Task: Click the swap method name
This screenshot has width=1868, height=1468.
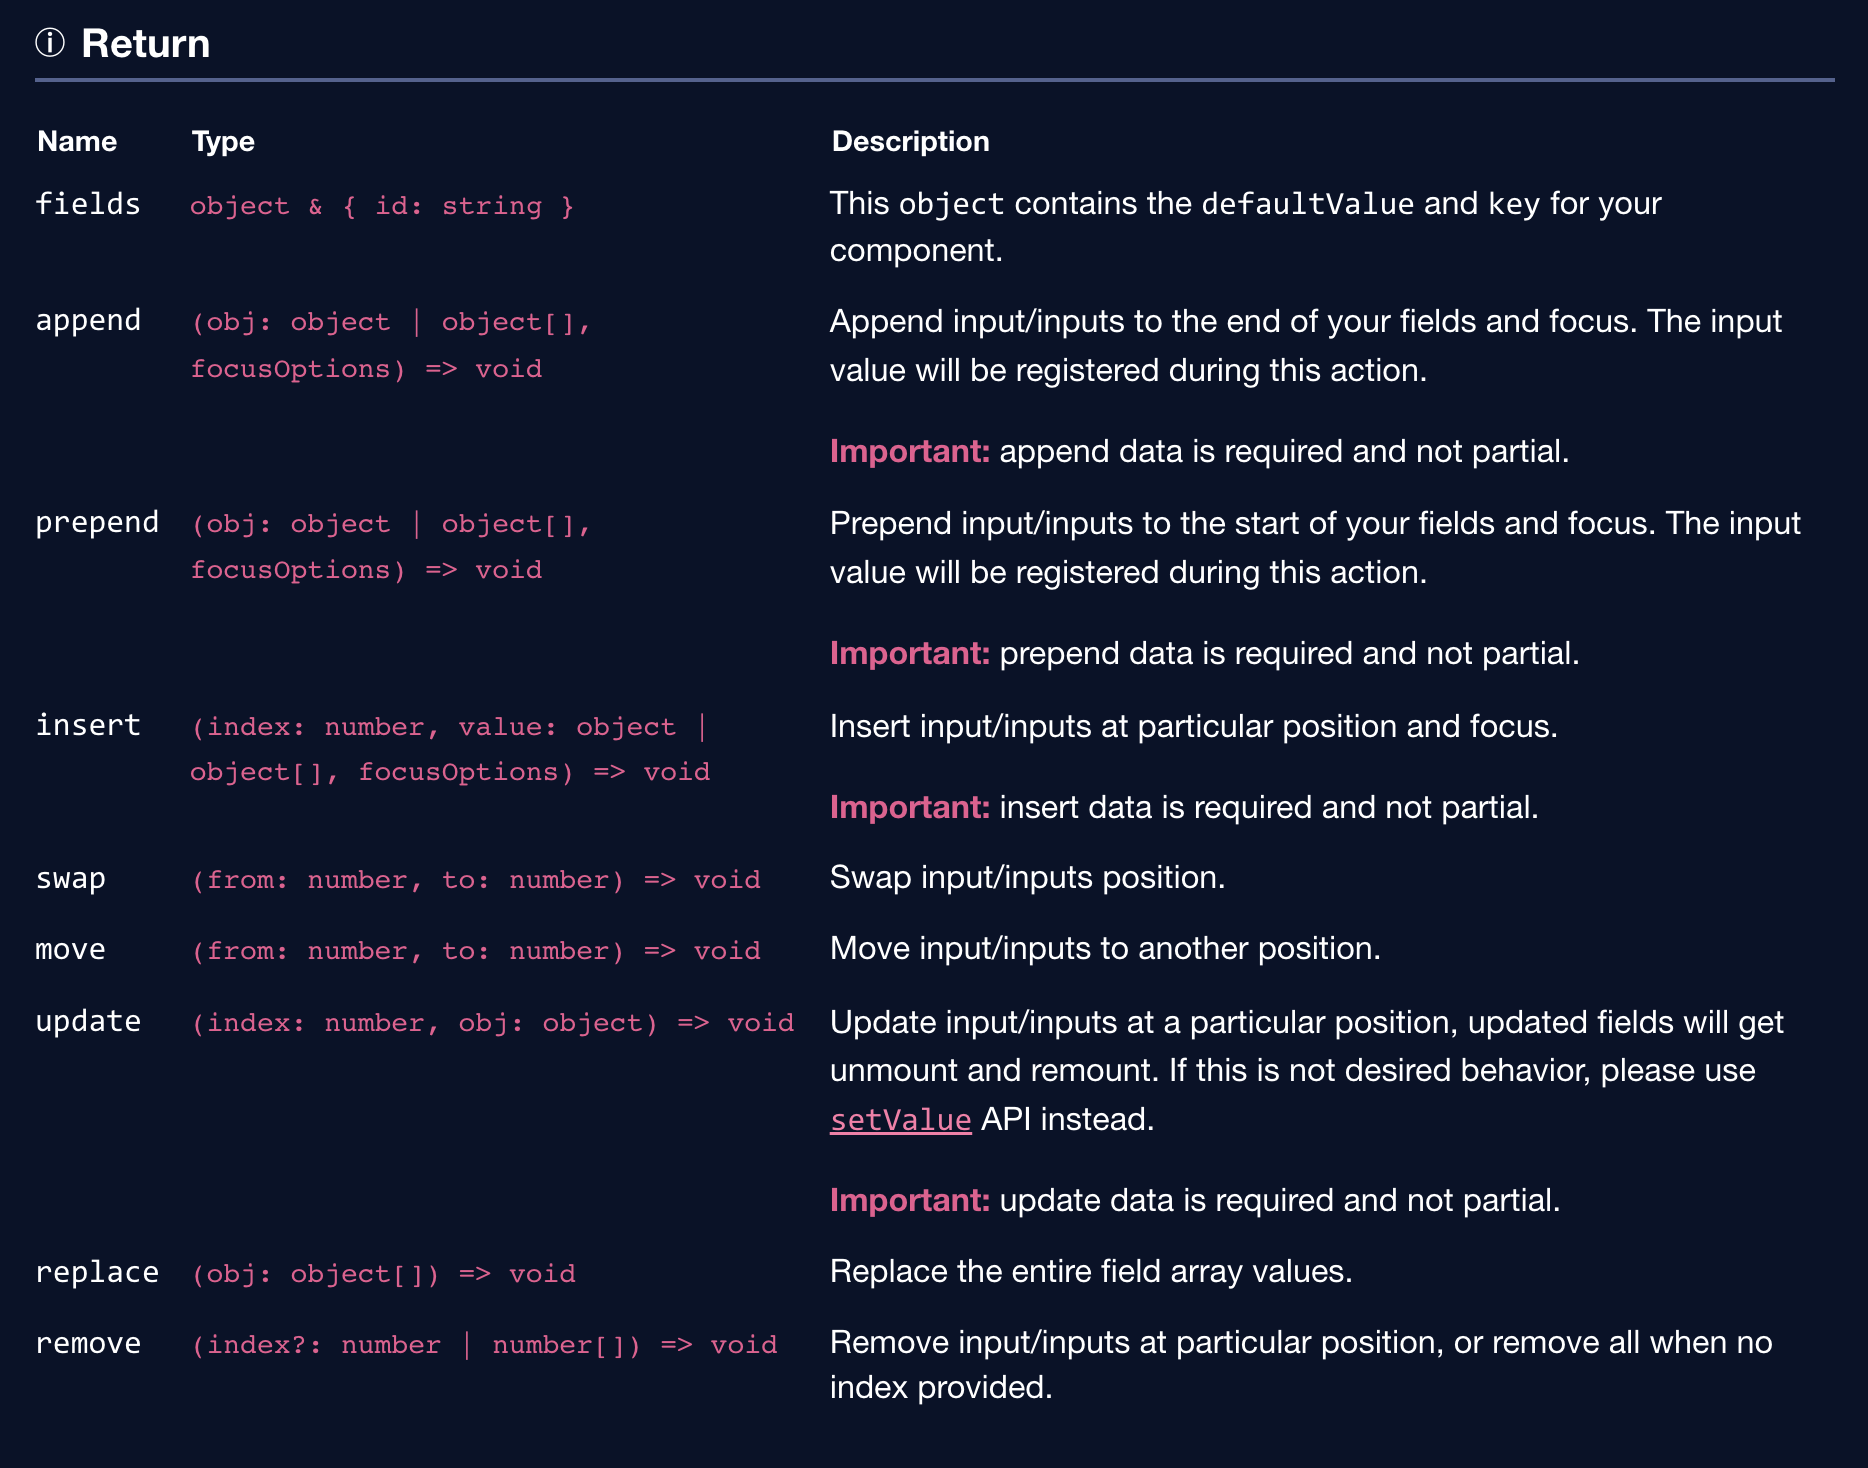Action: tap(70, 877)
